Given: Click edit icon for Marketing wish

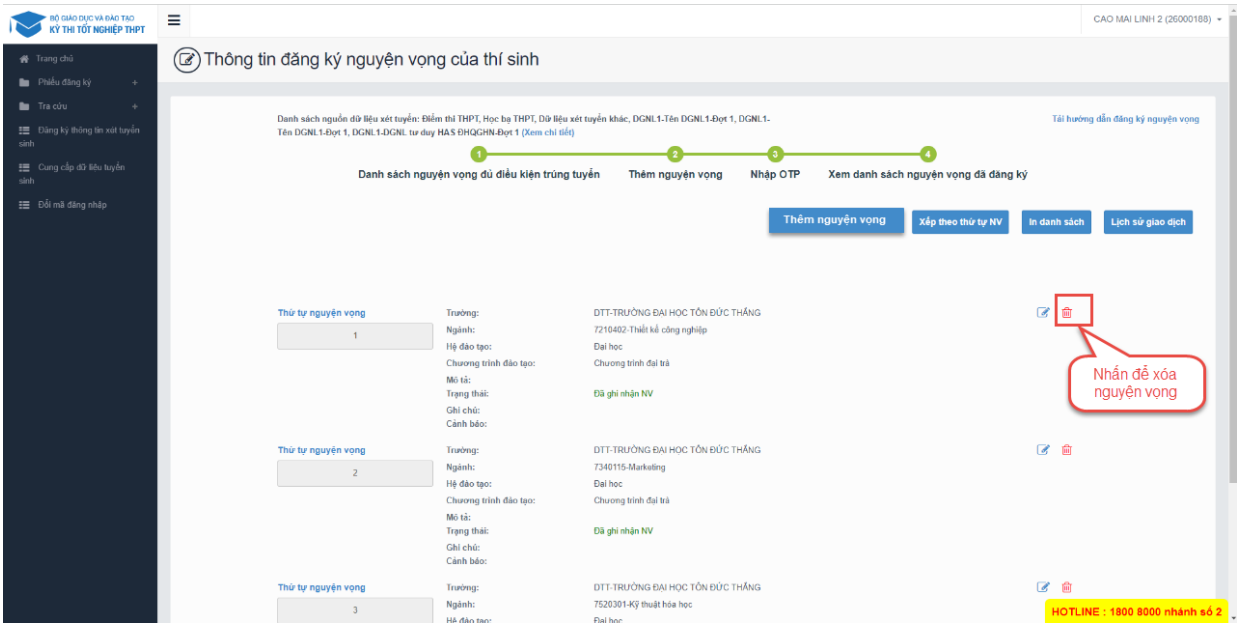Looking at the screenshot, I should 1043,450.
